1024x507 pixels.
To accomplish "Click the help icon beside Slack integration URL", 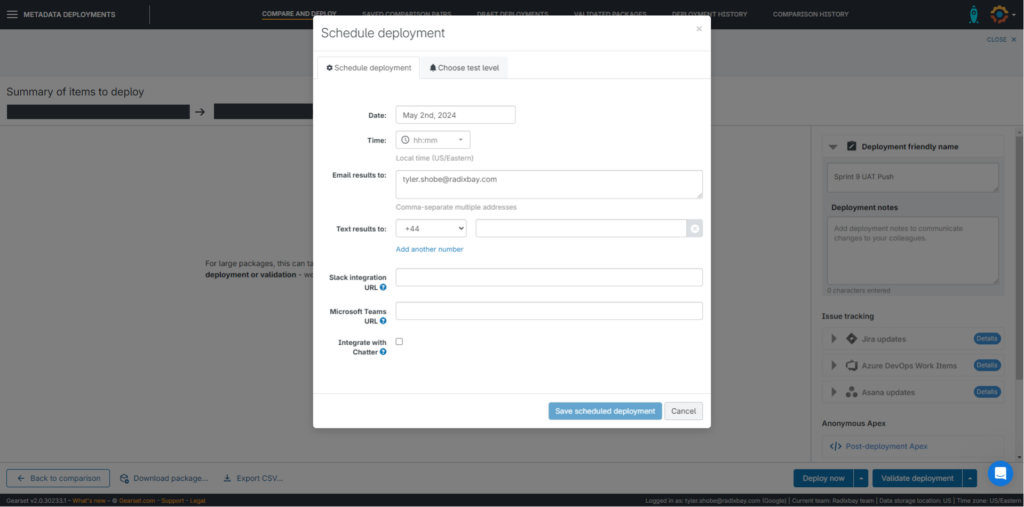I will [x=383, y=287].
